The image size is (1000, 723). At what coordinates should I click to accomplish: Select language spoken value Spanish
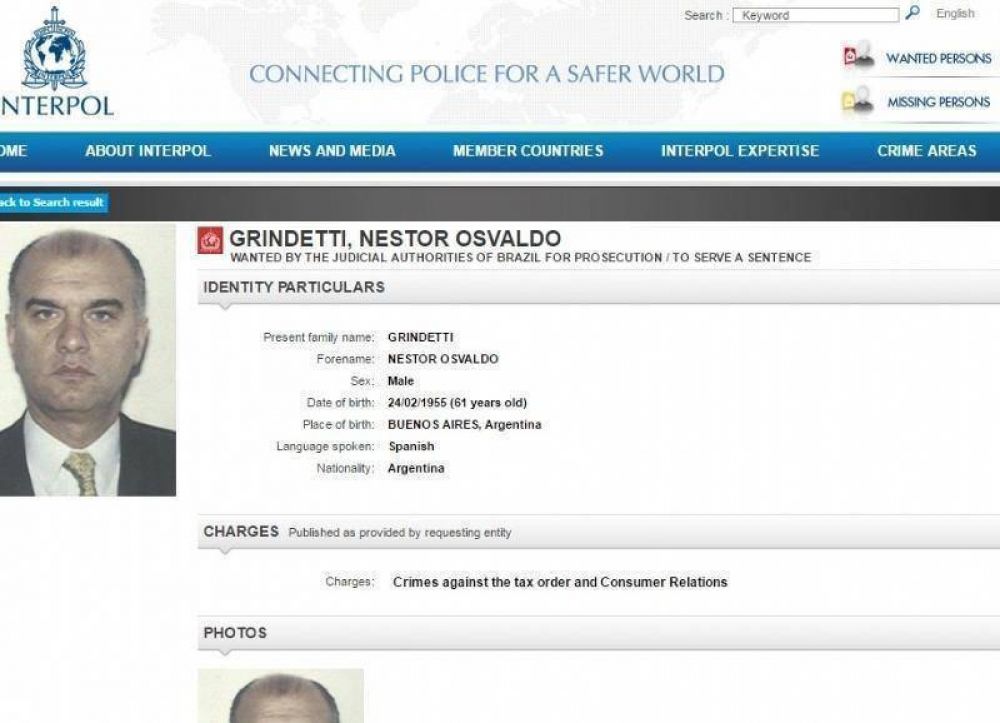(x=411, y=446)
